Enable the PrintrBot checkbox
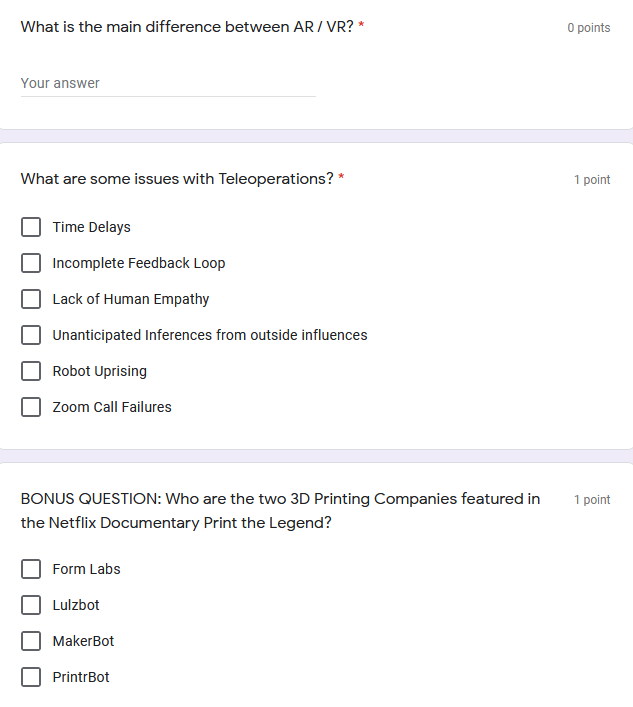This screenshot has height=707, width=633. pos(32,677)
